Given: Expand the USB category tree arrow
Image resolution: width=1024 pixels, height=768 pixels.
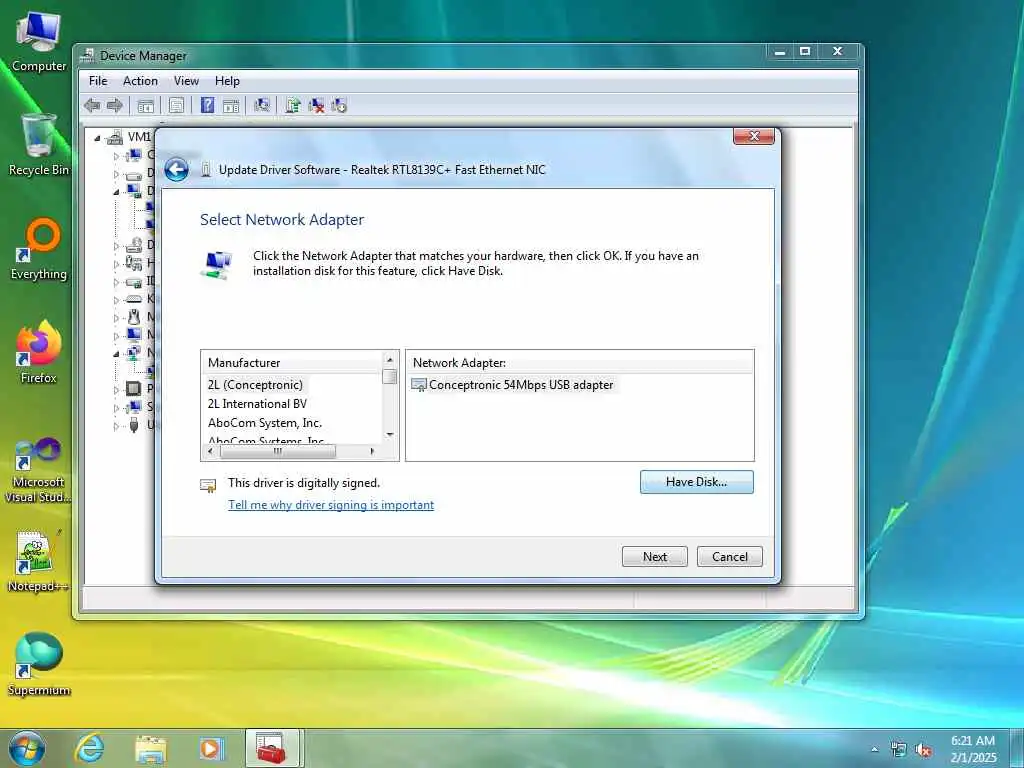Looking at the screenshot, I should click(x=116, y=426).
